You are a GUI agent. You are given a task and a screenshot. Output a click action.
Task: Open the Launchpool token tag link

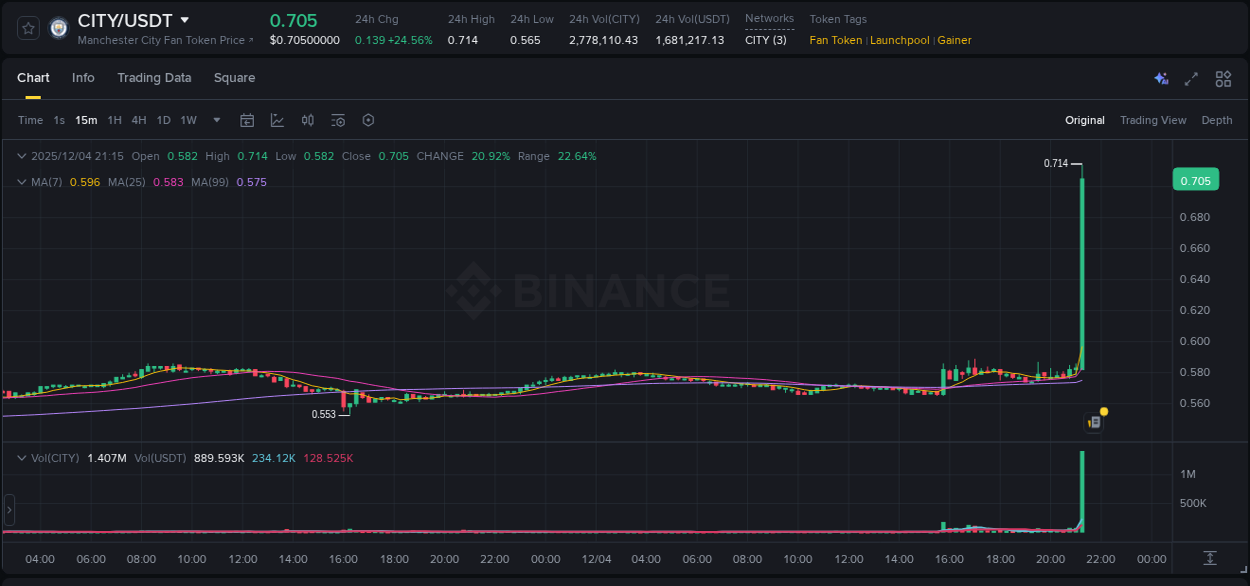point(899,40)
